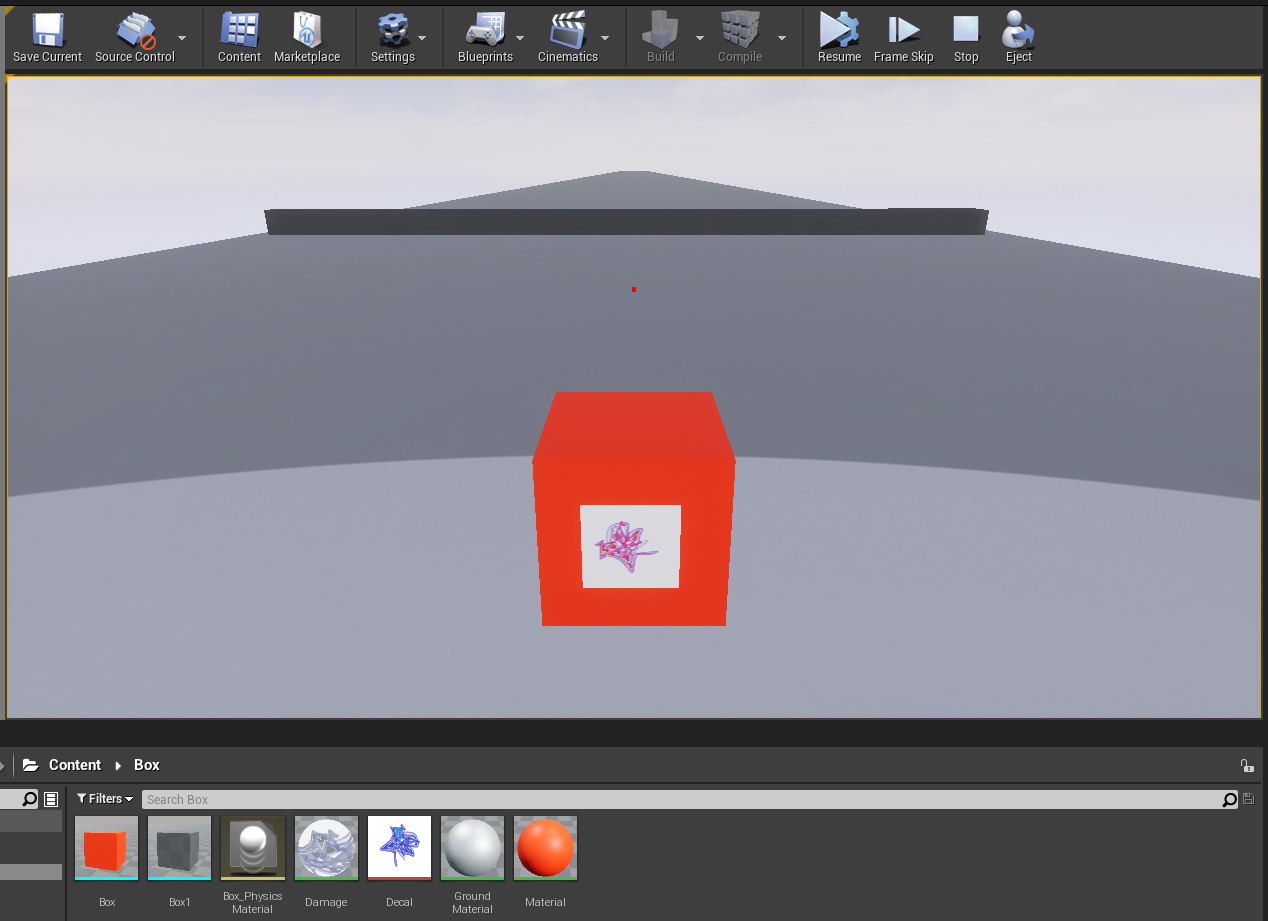This screenshot has width=1268, height=921.
Task: Click the save search icon beside search bar
Action: (1248, 799)
